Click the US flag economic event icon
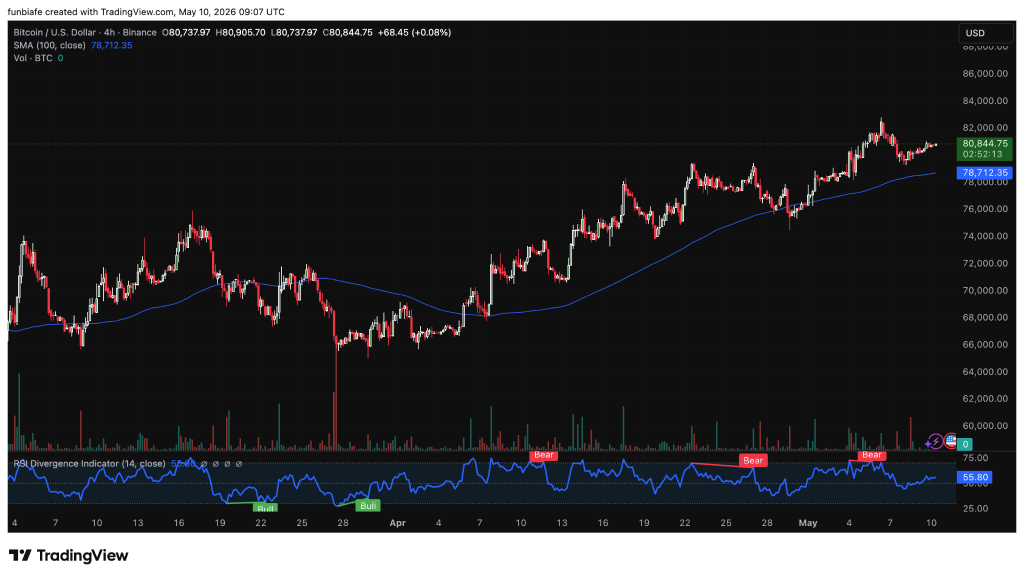 (x=950, y=442)
